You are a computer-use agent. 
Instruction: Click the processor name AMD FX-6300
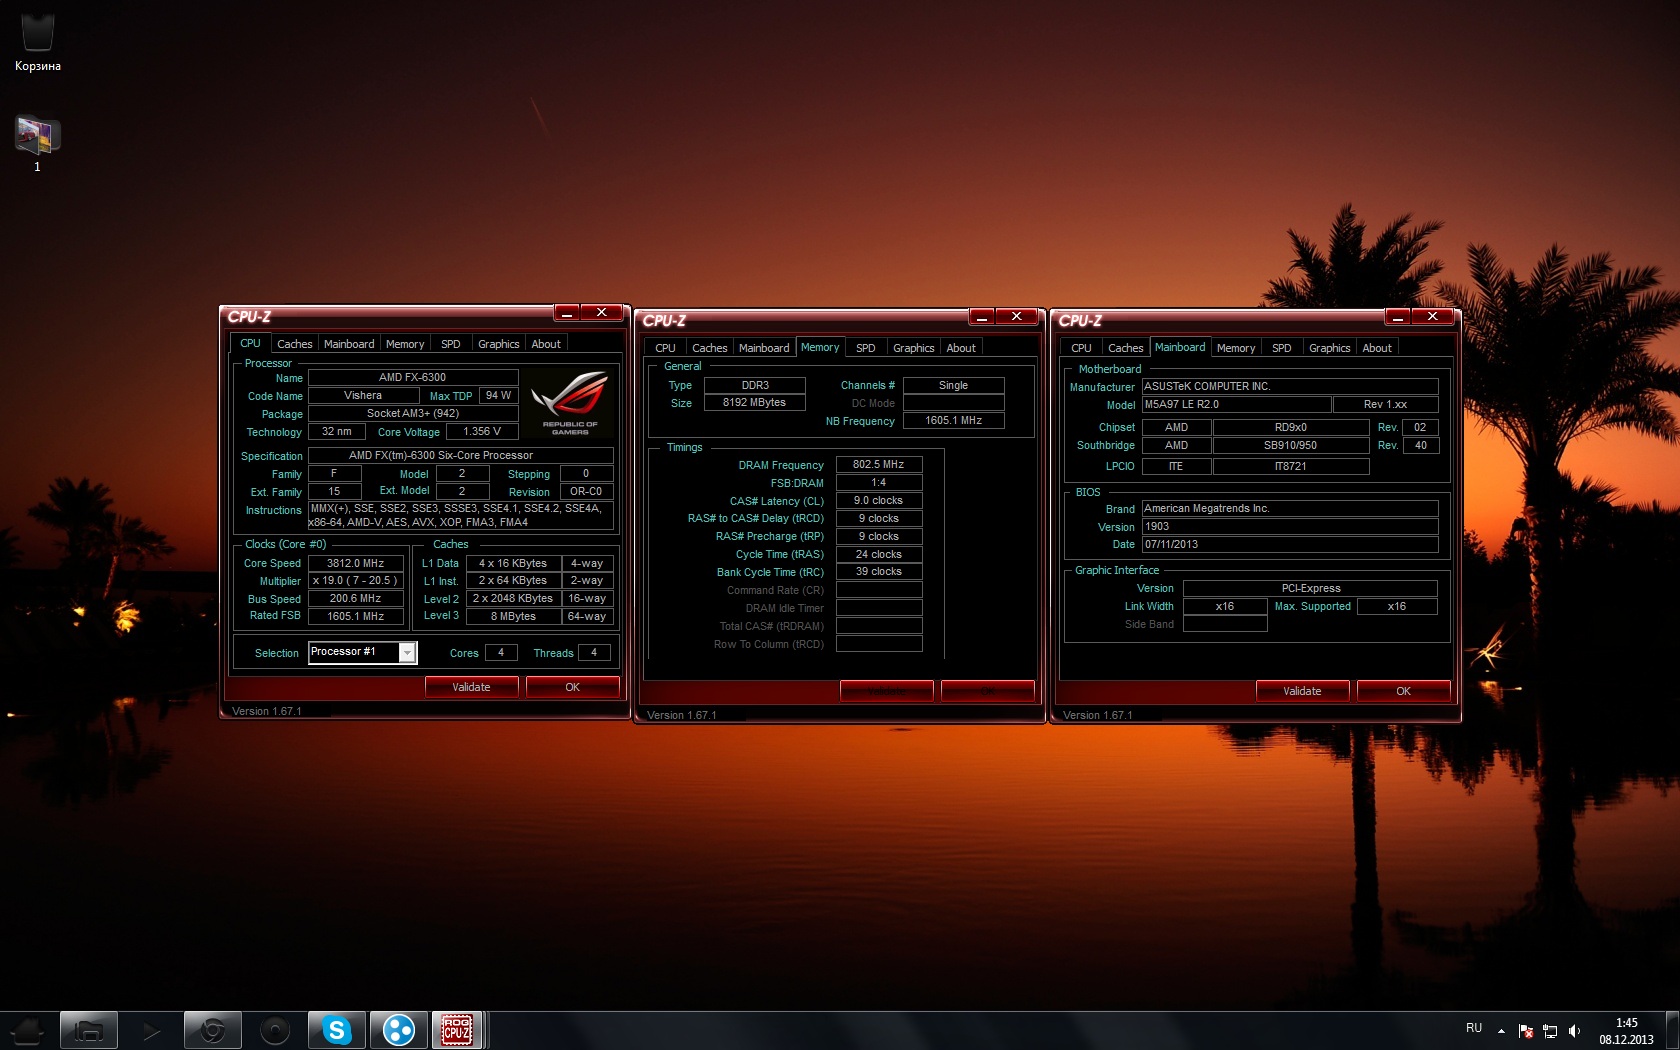tap(413, 377)
